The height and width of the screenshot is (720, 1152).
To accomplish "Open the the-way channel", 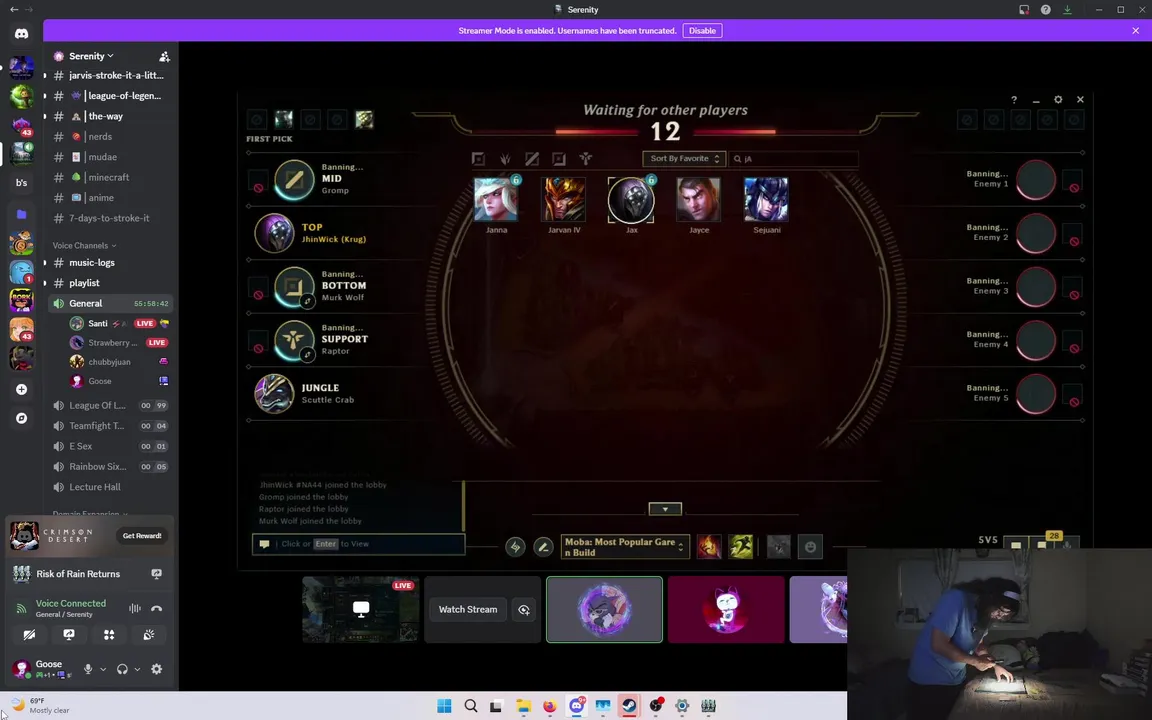I will (x=110, y=116).
